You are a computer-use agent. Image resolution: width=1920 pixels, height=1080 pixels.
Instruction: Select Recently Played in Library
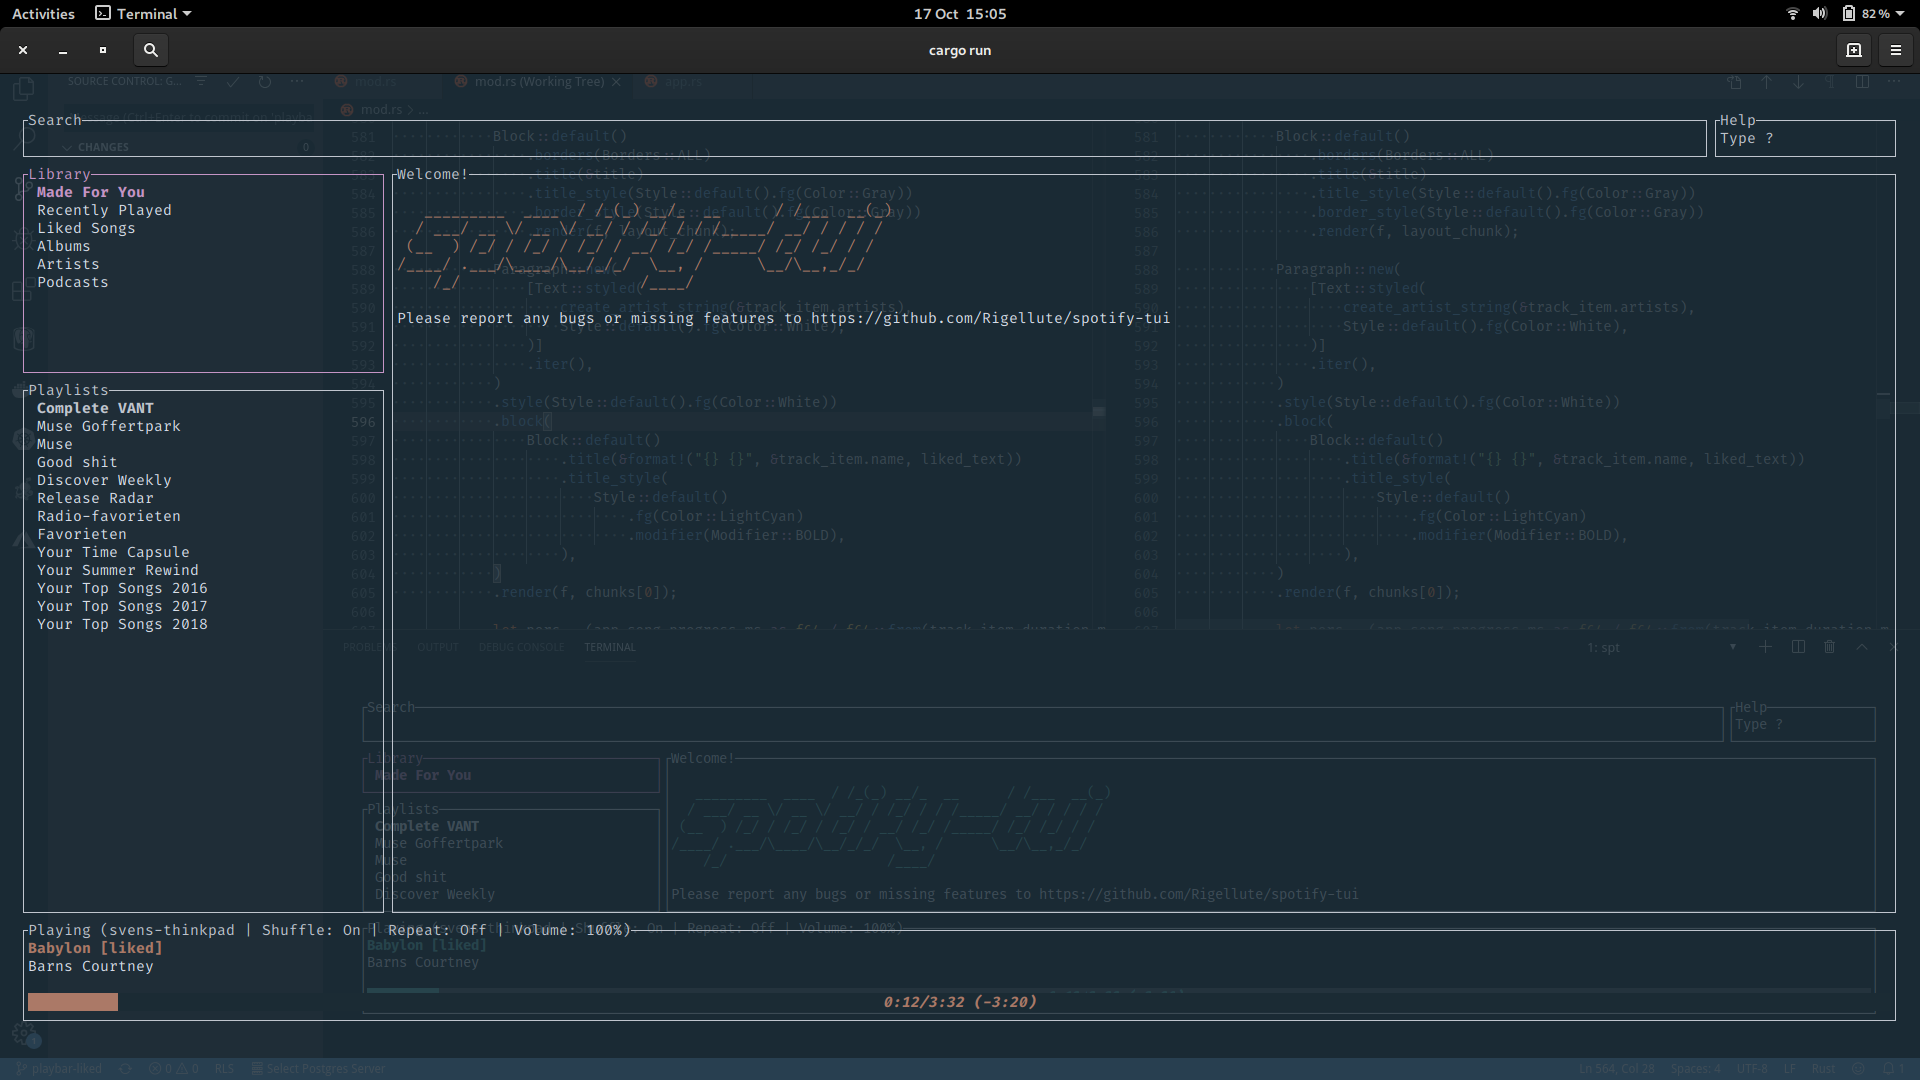[104, 210]
